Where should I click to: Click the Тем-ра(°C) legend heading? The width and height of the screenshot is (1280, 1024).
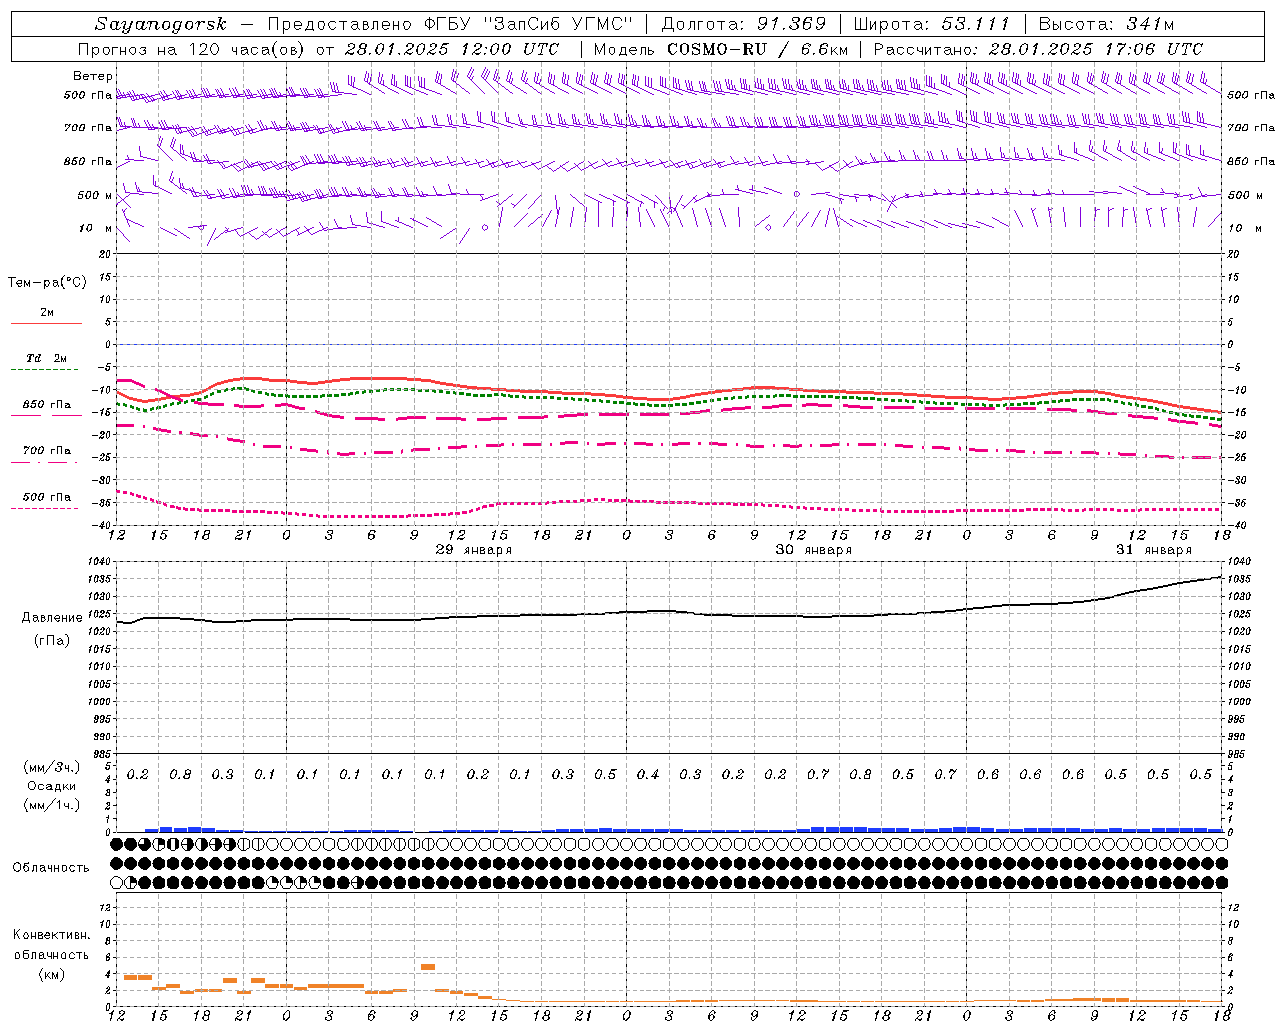[x=47, y=283]
